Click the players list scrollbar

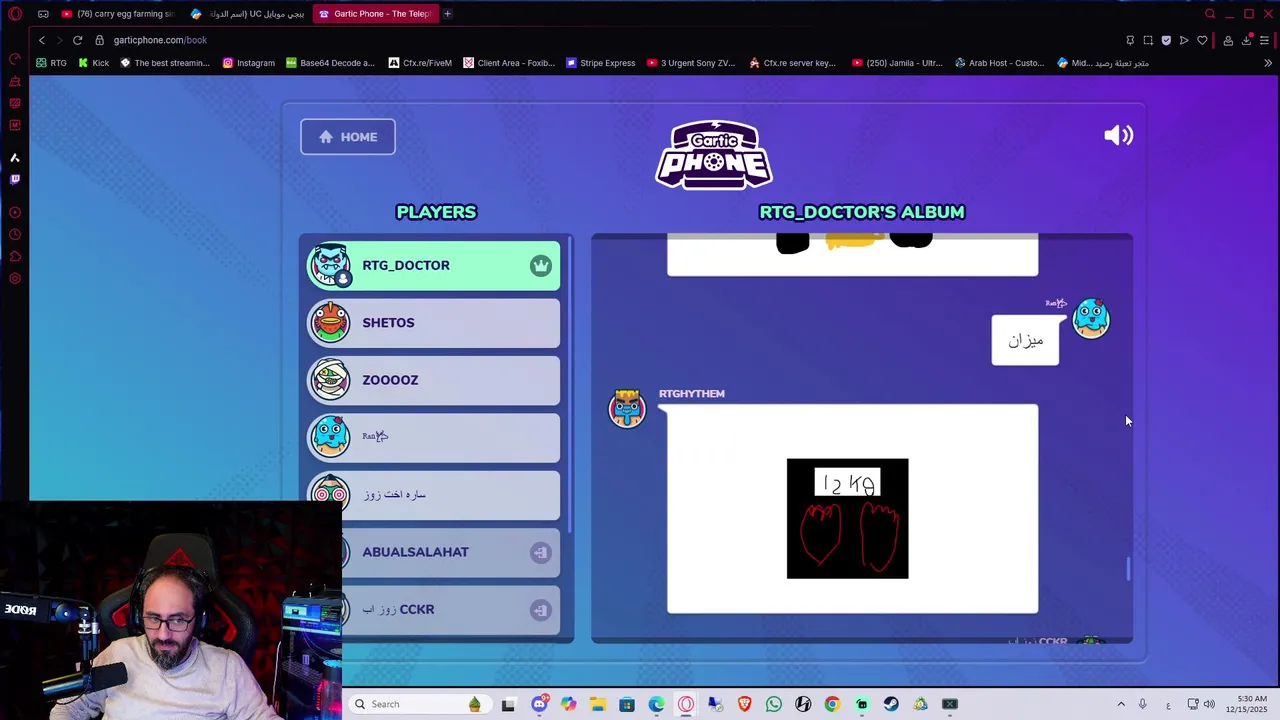tap(570, 384)
